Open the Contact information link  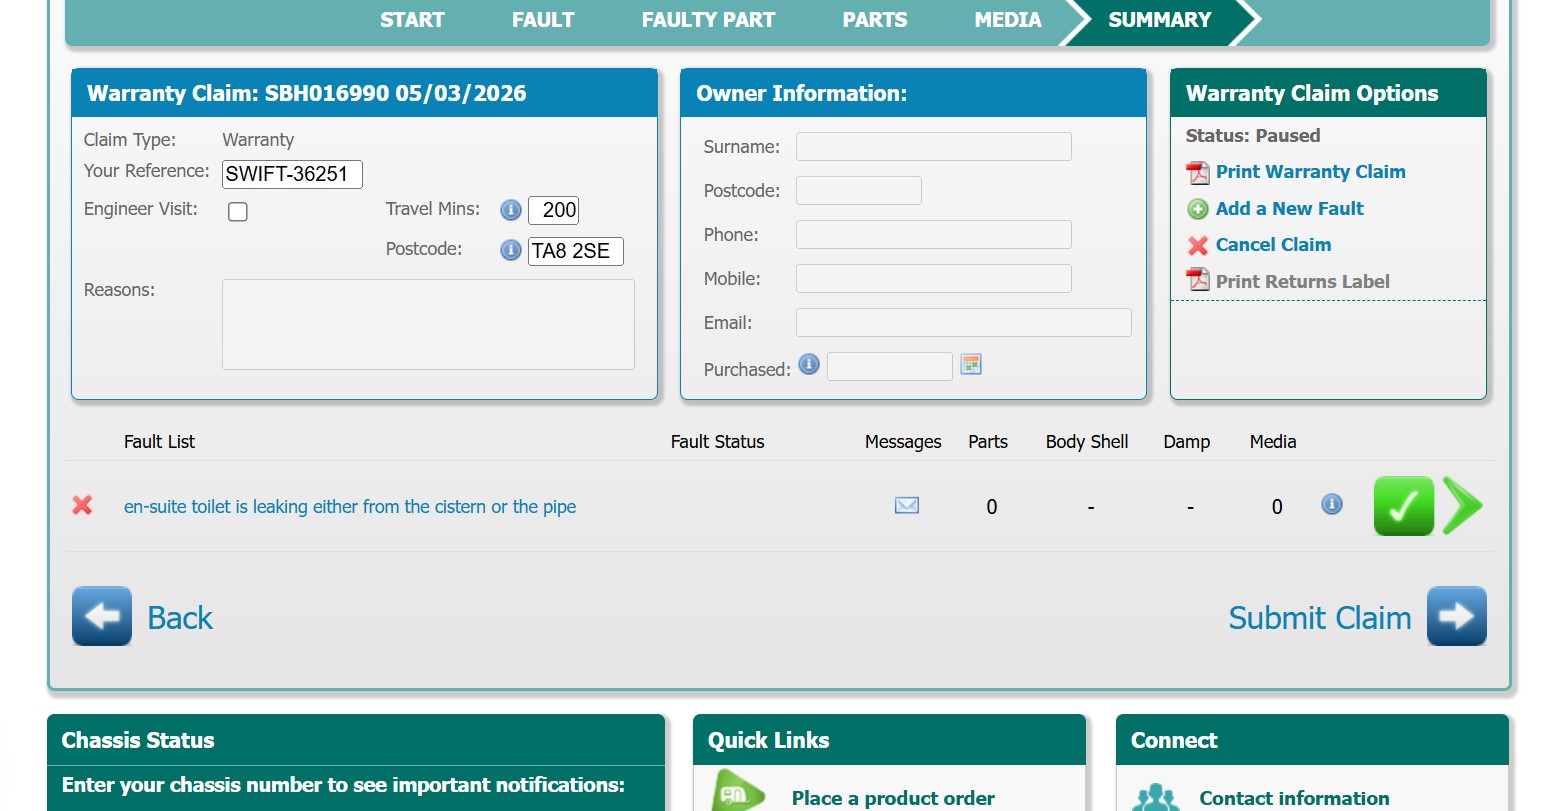tap(1294, 798)
